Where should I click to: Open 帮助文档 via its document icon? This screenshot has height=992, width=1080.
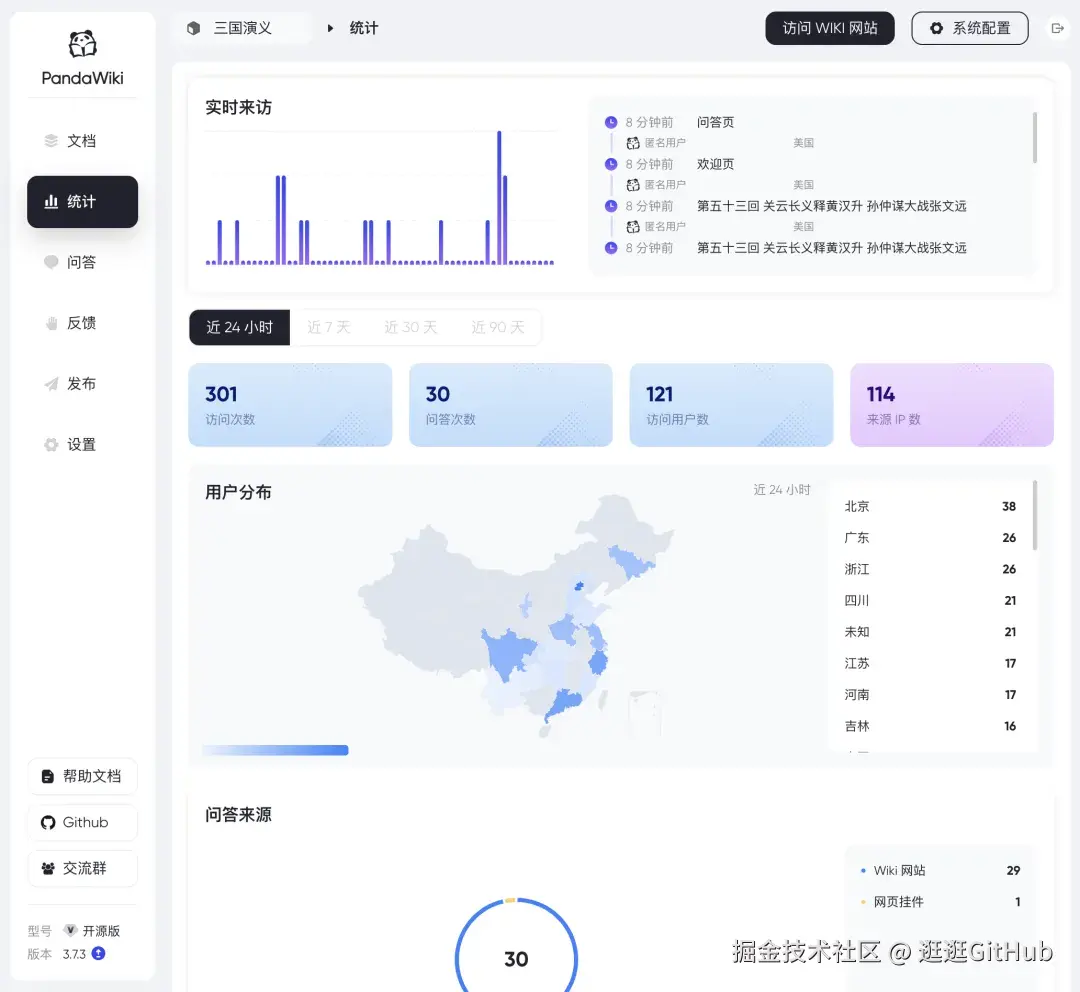[x=49, y=776]
